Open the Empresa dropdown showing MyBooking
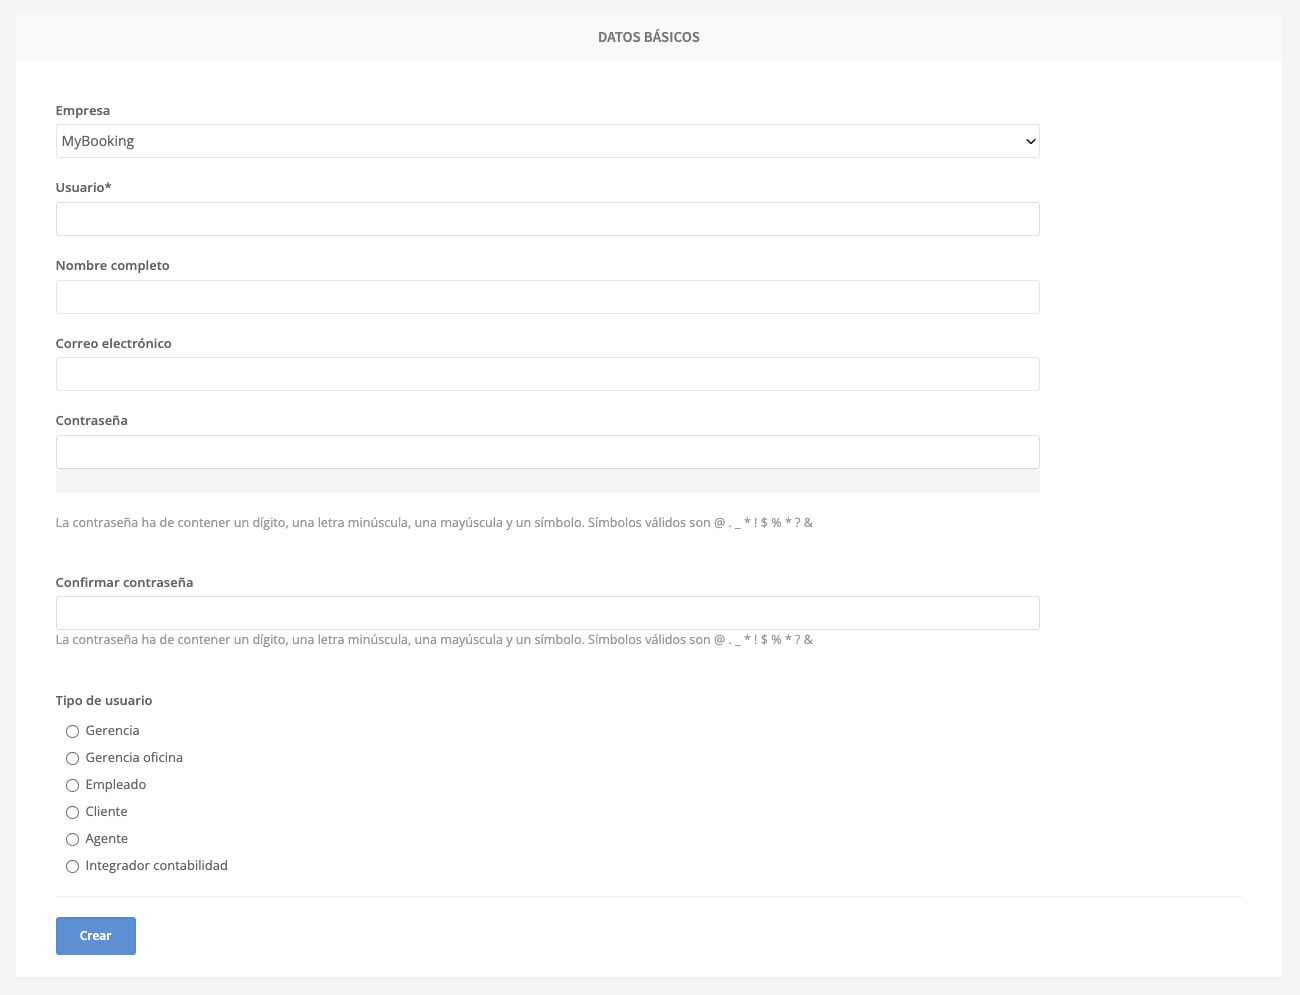Screen dimensions: 1300x995 [x=547, y=141]
